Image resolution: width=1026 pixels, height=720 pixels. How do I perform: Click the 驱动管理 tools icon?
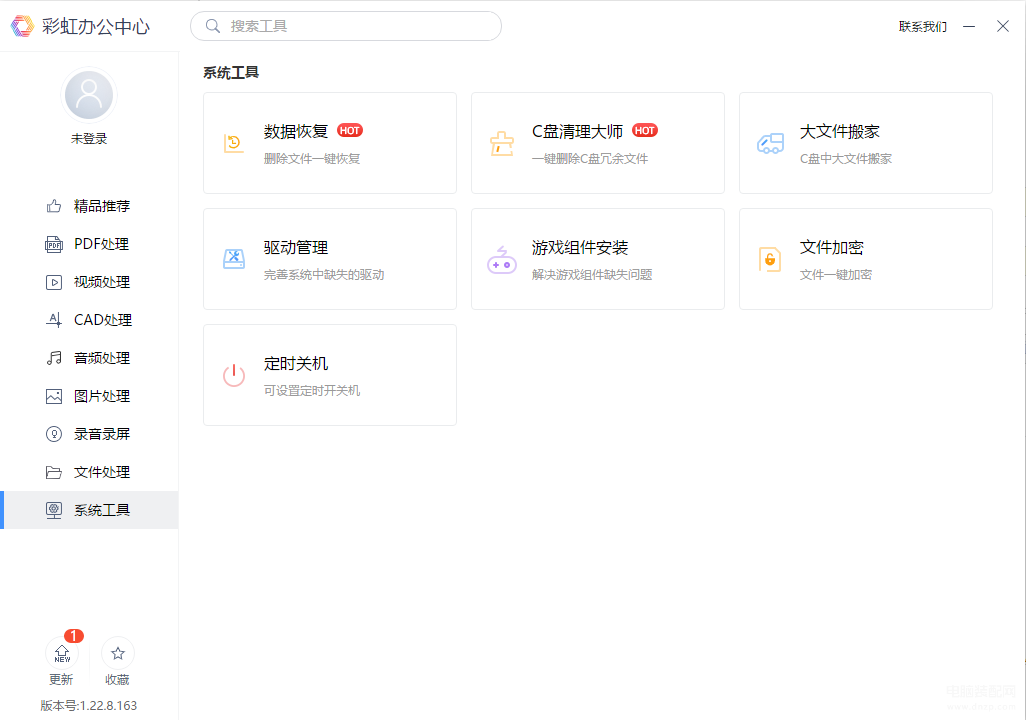(x=234, y=259)
